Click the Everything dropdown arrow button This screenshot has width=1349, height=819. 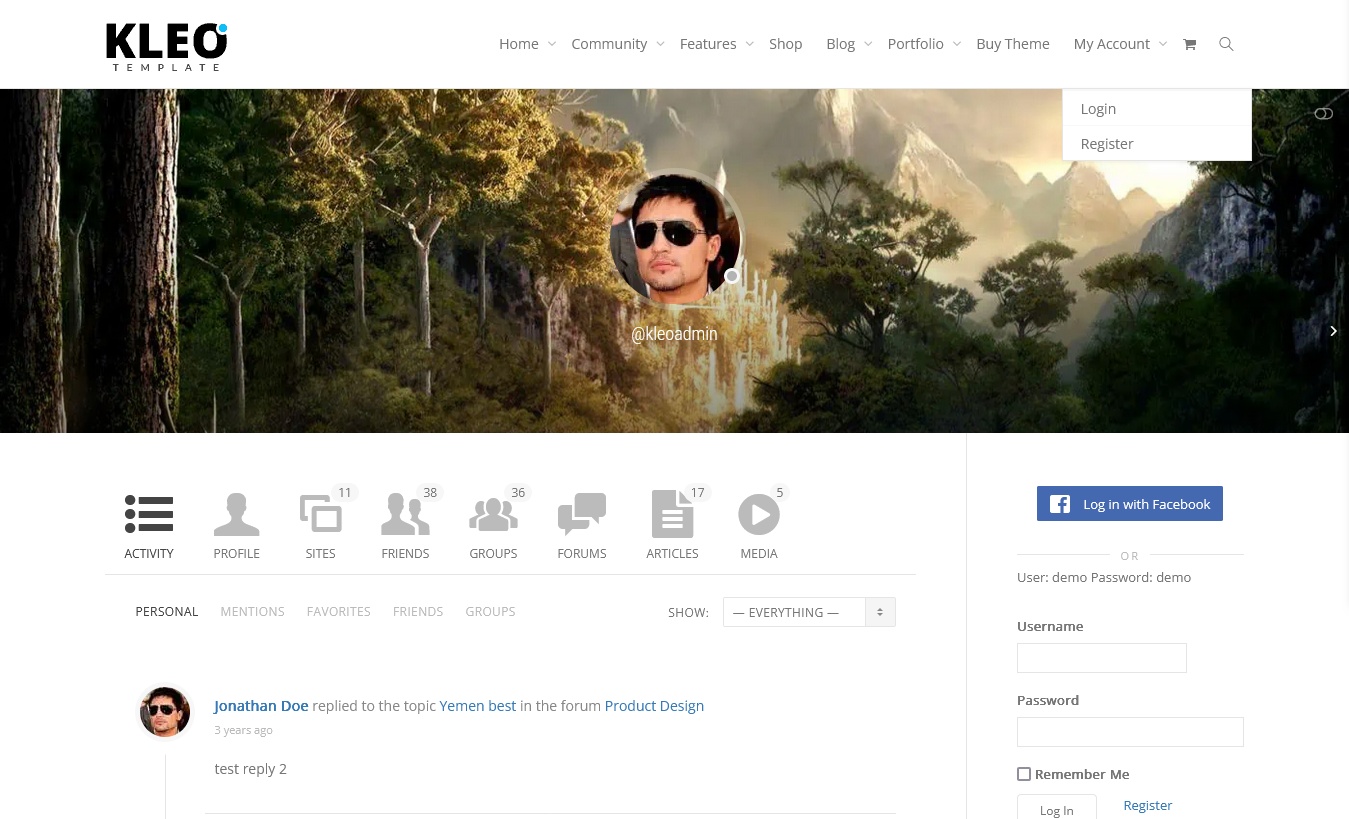click(x=880, y=612)
